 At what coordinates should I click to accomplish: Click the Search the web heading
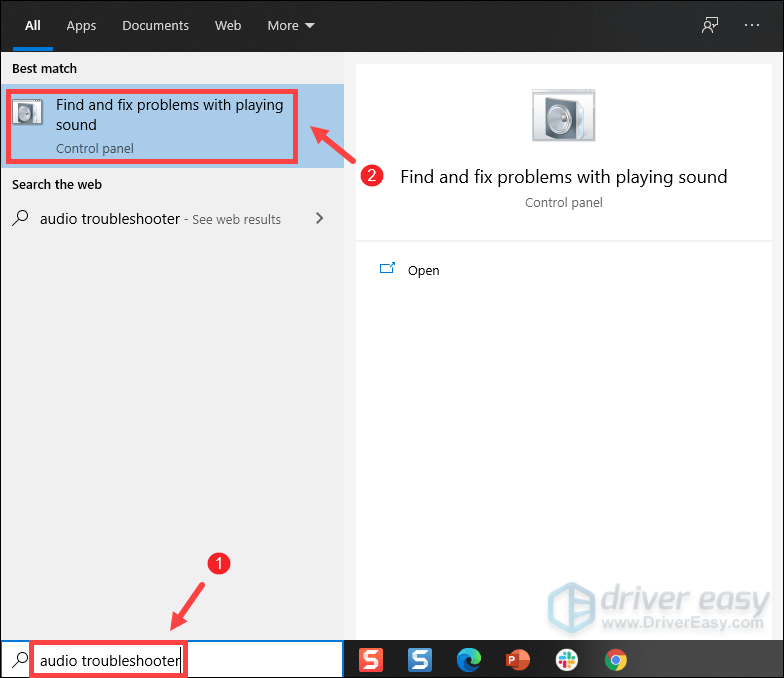tap(56, 184)
